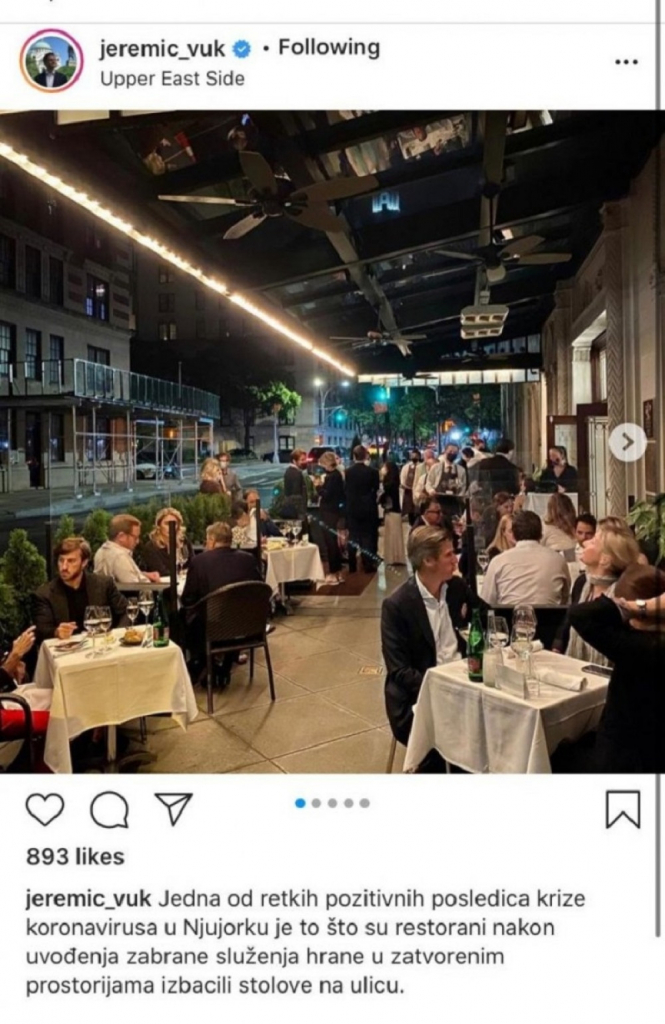Open jeremic_vuk username in post header

[163, 48]
